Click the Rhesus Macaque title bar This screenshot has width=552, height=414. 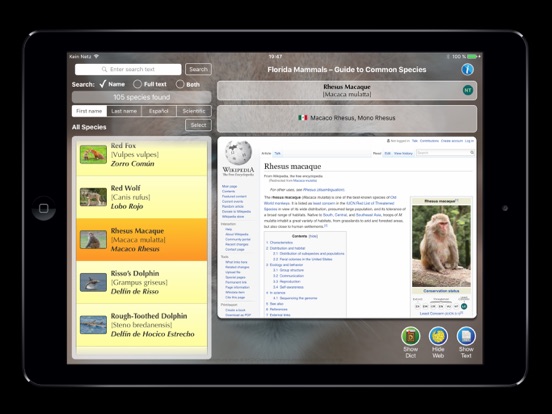[347, 90]
